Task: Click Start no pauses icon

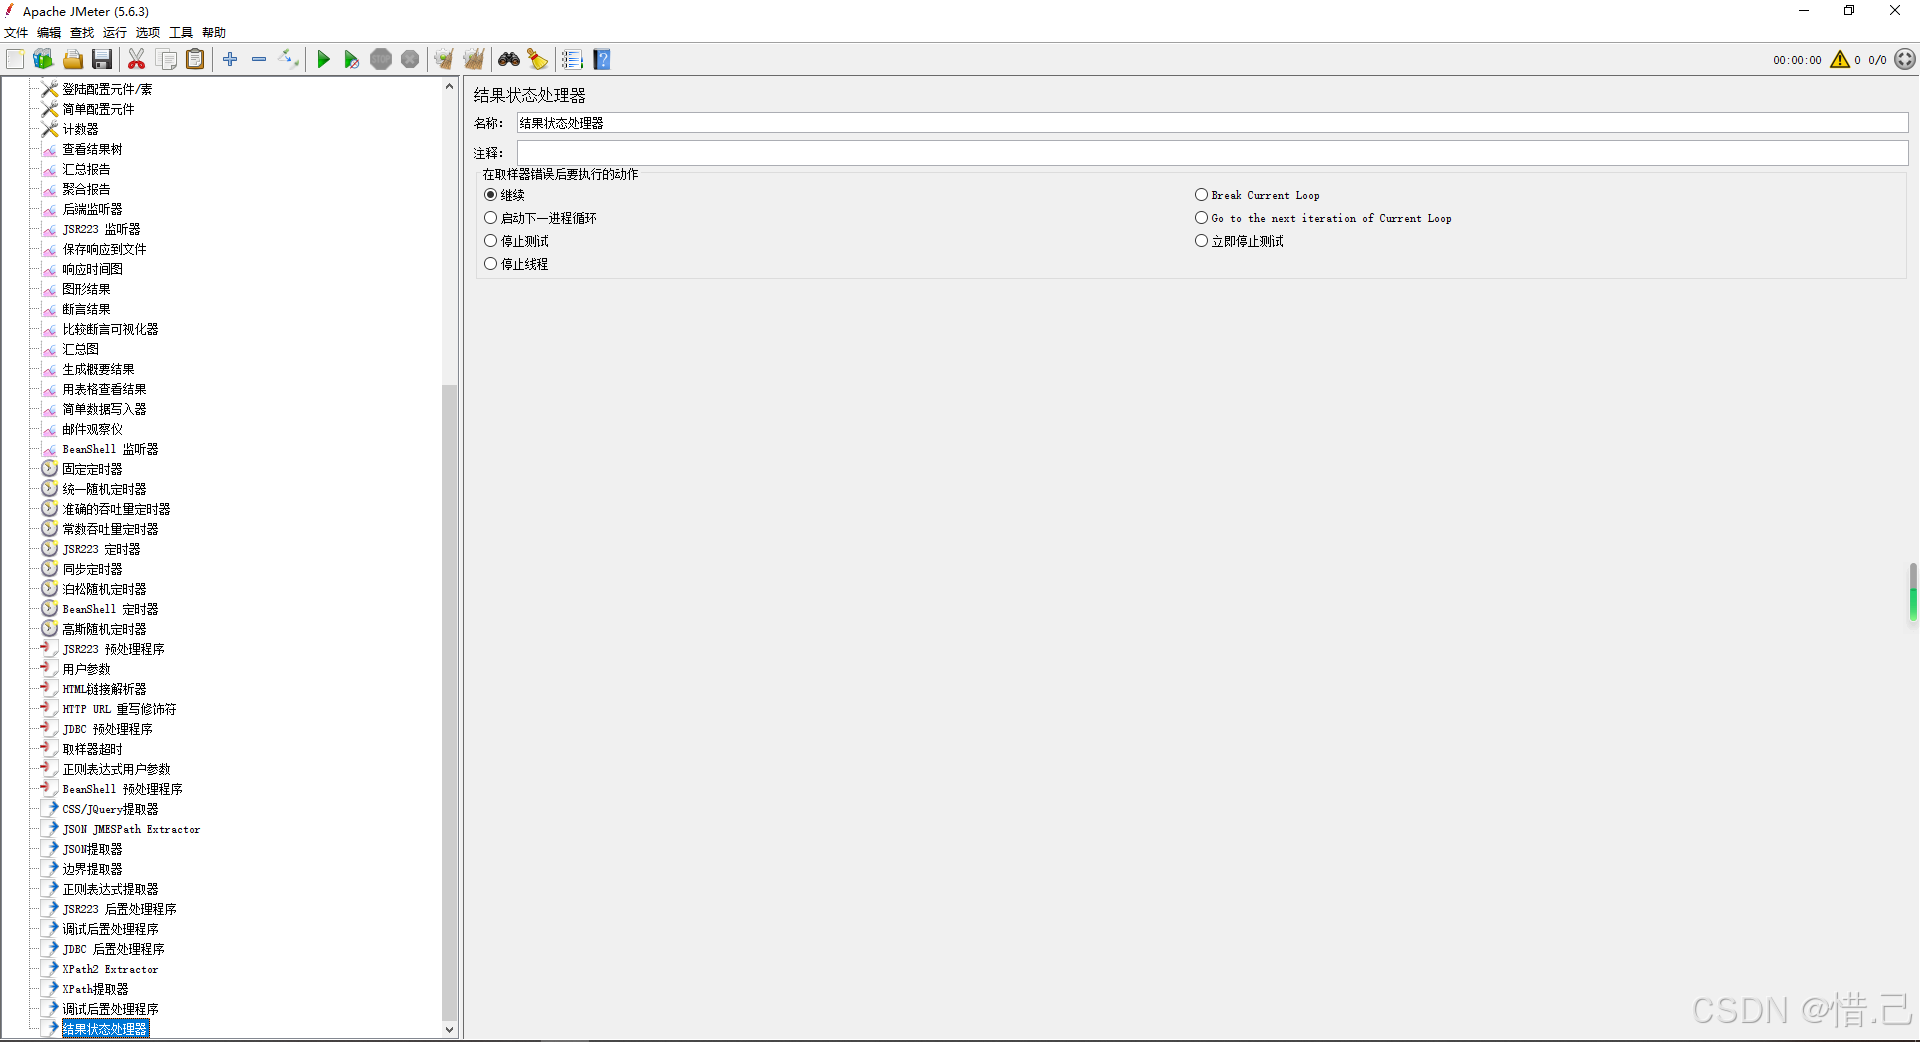Action: 351,60
